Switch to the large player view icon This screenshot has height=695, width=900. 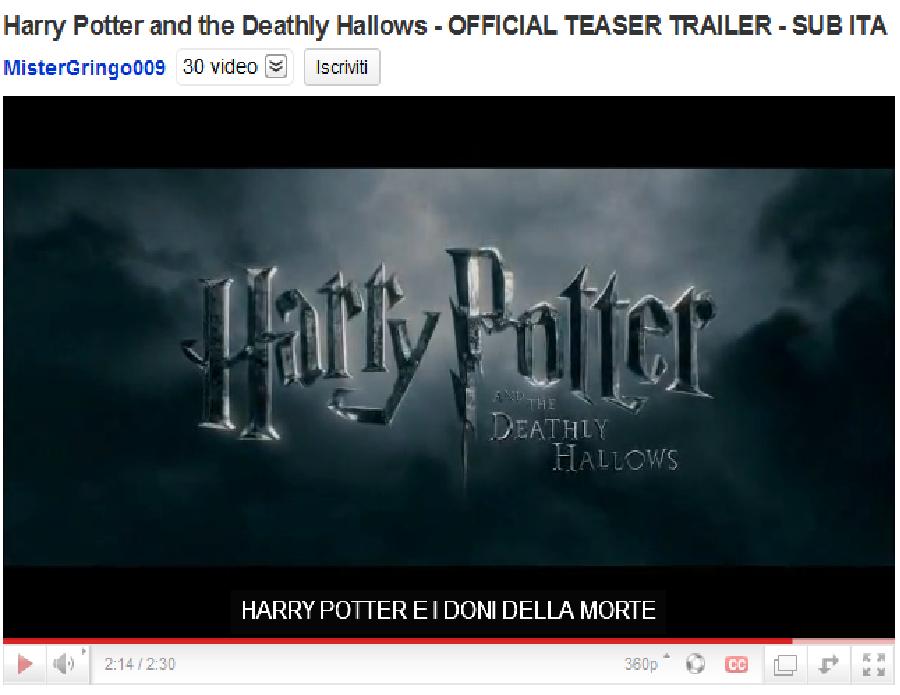tap(785, 665)
